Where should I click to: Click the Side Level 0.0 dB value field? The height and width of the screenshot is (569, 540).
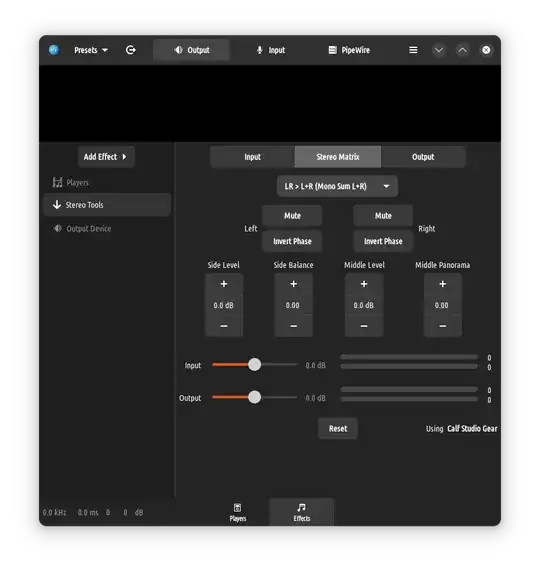pyautogui.click(x=224, y=305)
